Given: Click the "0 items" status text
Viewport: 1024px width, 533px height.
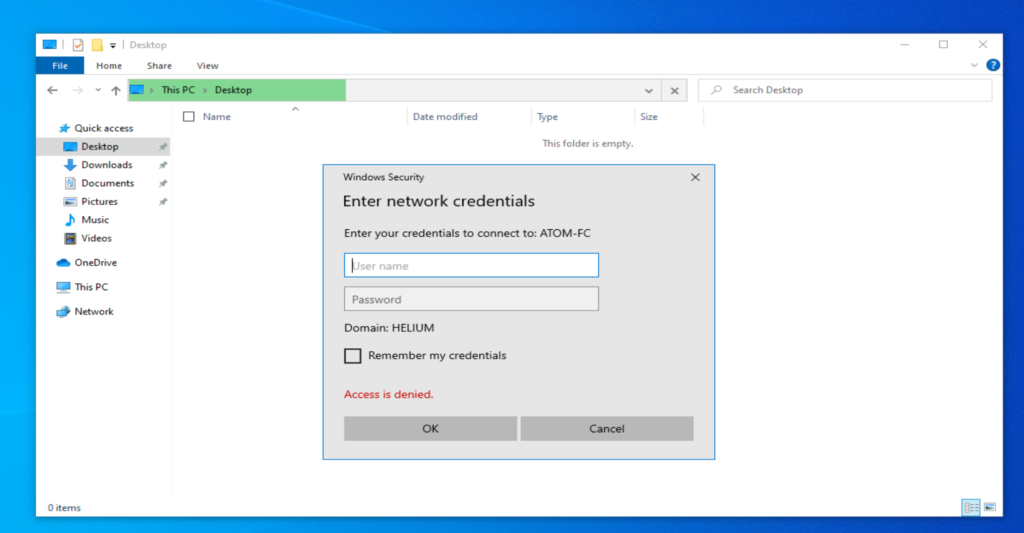Looking at the screenshot, I should [x=64, y=508].
